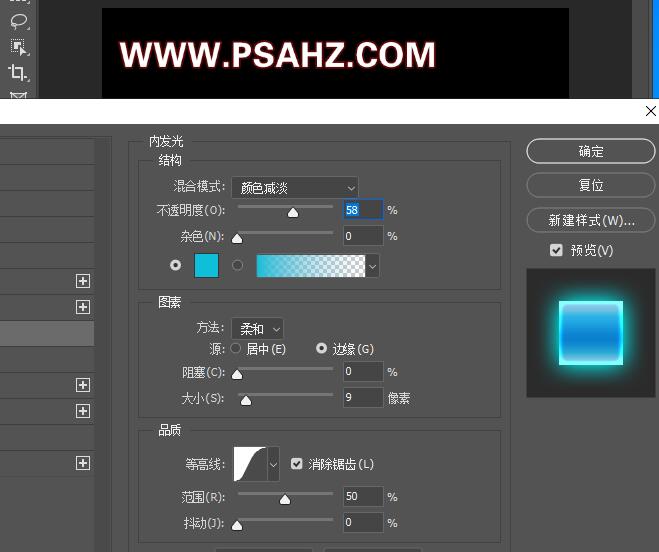Click the highlighted inner glow row in styles list

point(47,333)
